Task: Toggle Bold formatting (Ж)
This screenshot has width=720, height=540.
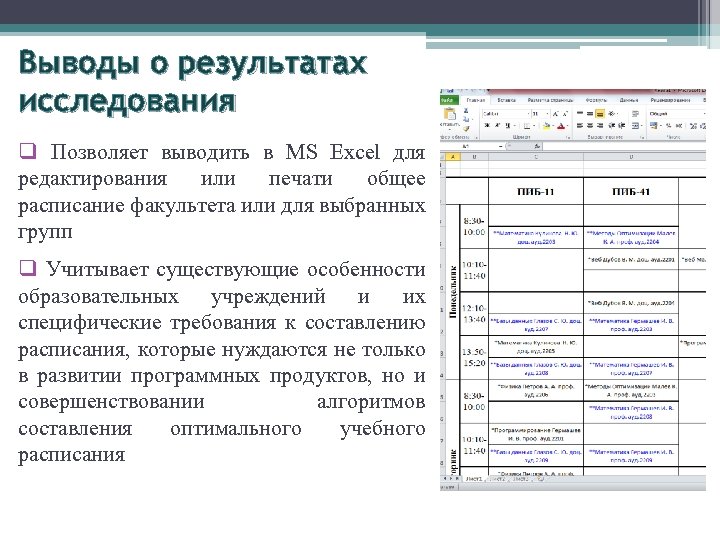Action: [486, 125]
